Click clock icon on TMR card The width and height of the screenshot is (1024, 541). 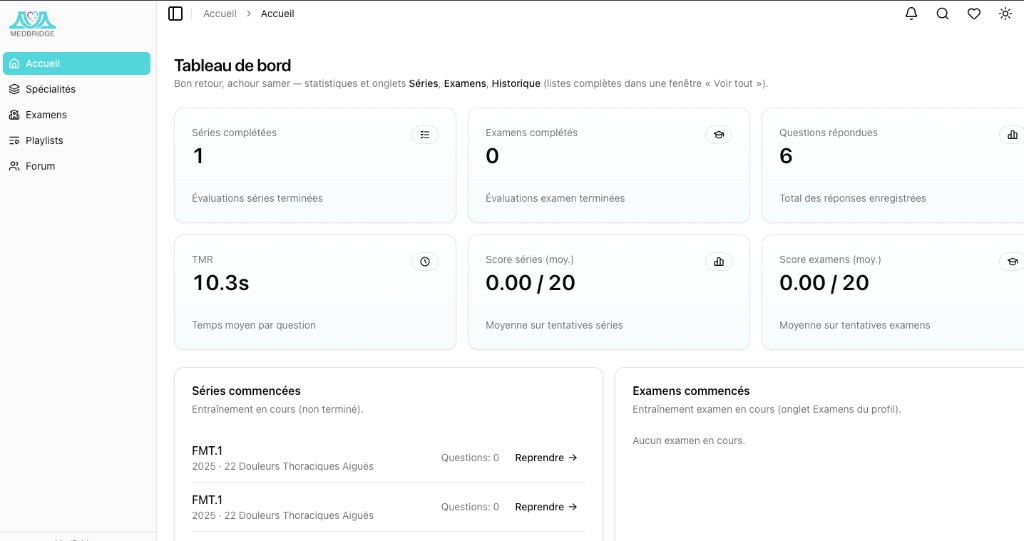(424, 261)
